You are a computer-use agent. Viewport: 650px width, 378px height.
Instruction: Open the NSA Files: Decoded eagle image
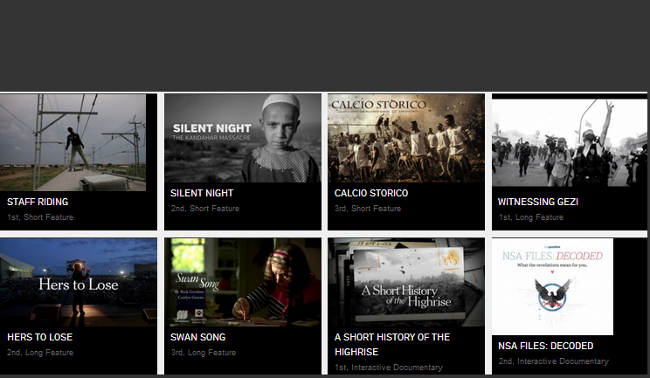pyautogui.click(x=553, y=286)
